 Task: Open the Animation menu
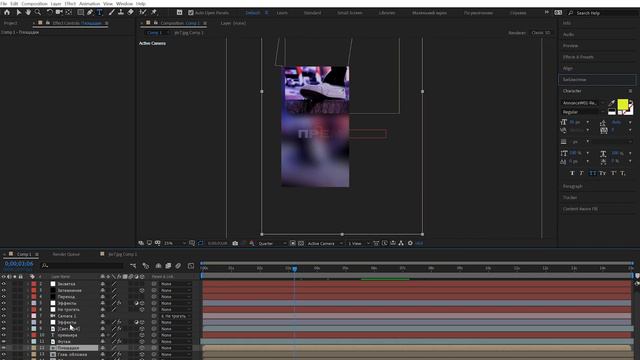89,3
